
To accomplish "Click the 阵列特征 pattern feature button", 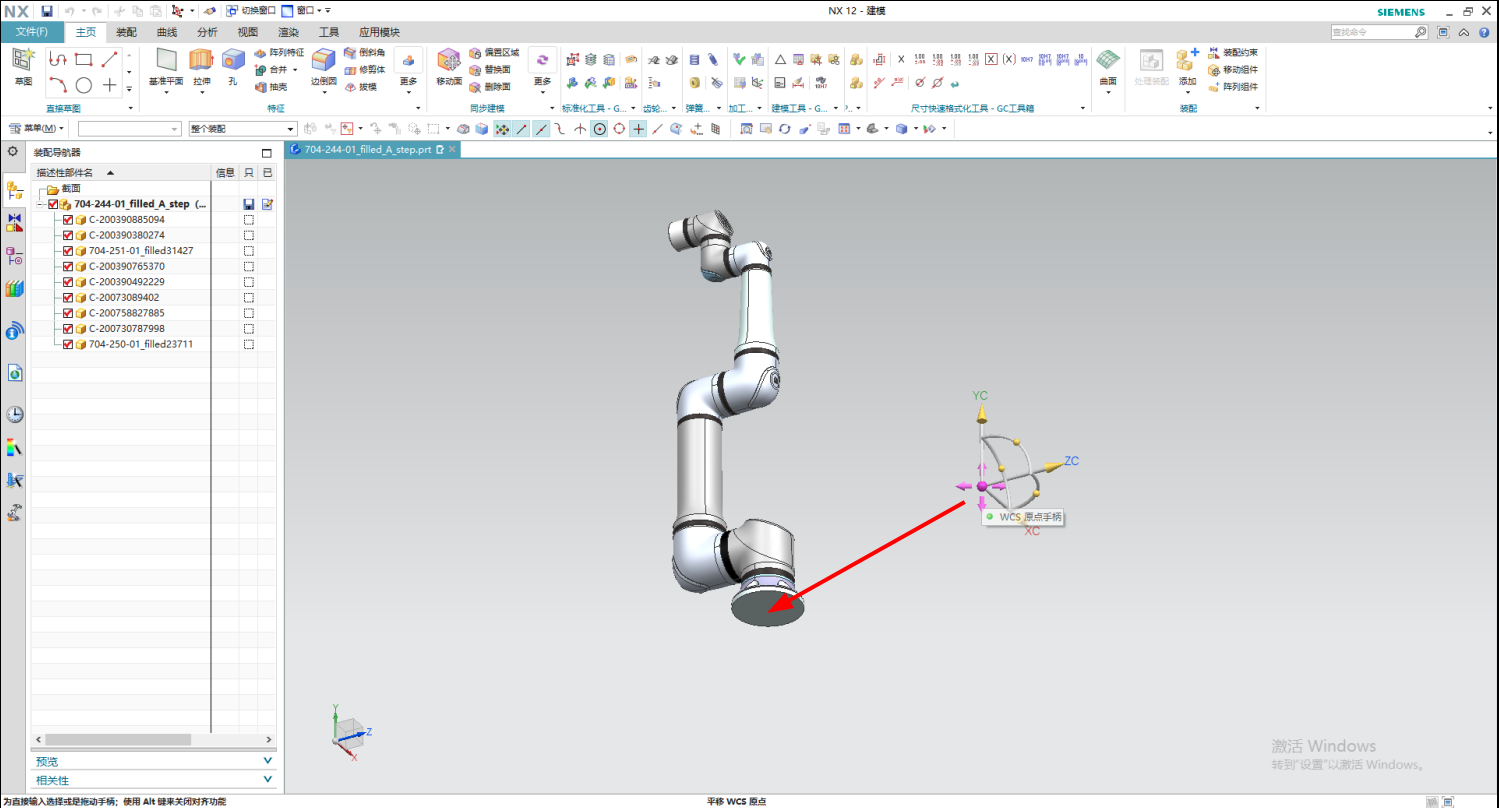I will tap(278, 52).
